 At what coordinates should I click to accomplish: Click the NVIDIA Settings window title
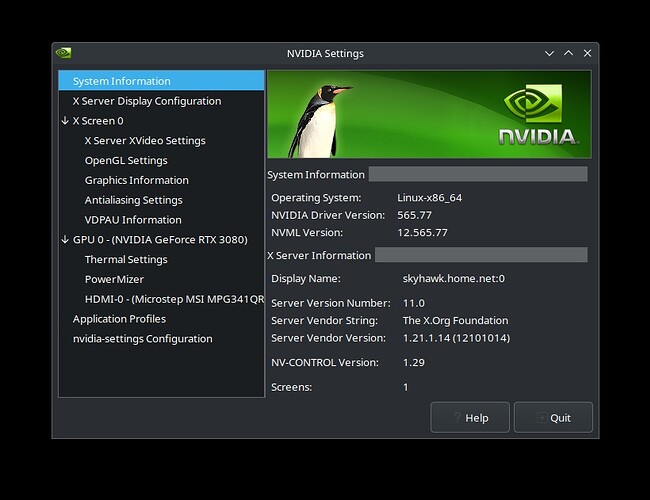(x=325, y=53)
